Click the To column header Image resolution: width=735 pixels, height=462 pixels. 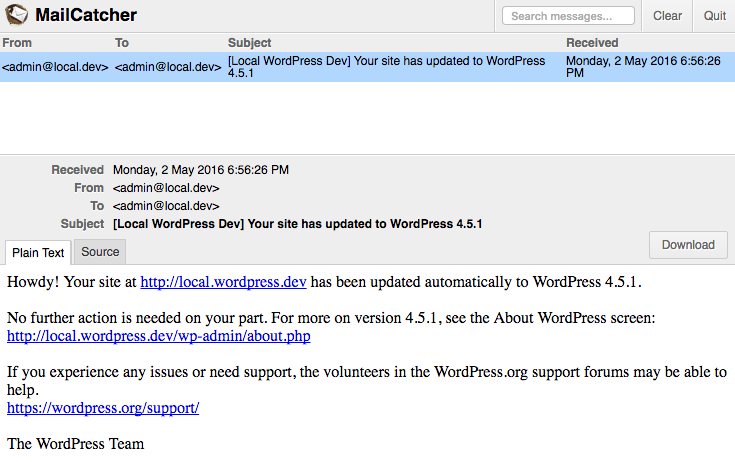point(122,43)
